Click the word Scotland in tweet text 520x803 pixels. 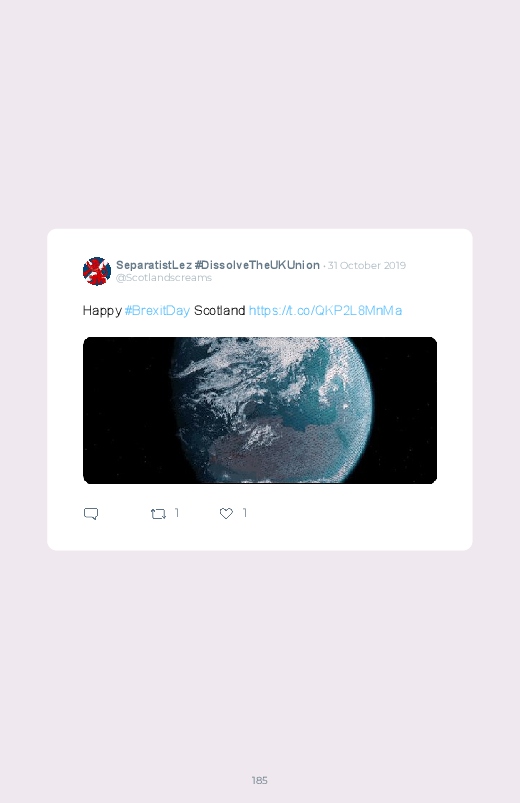click(220, 310)
